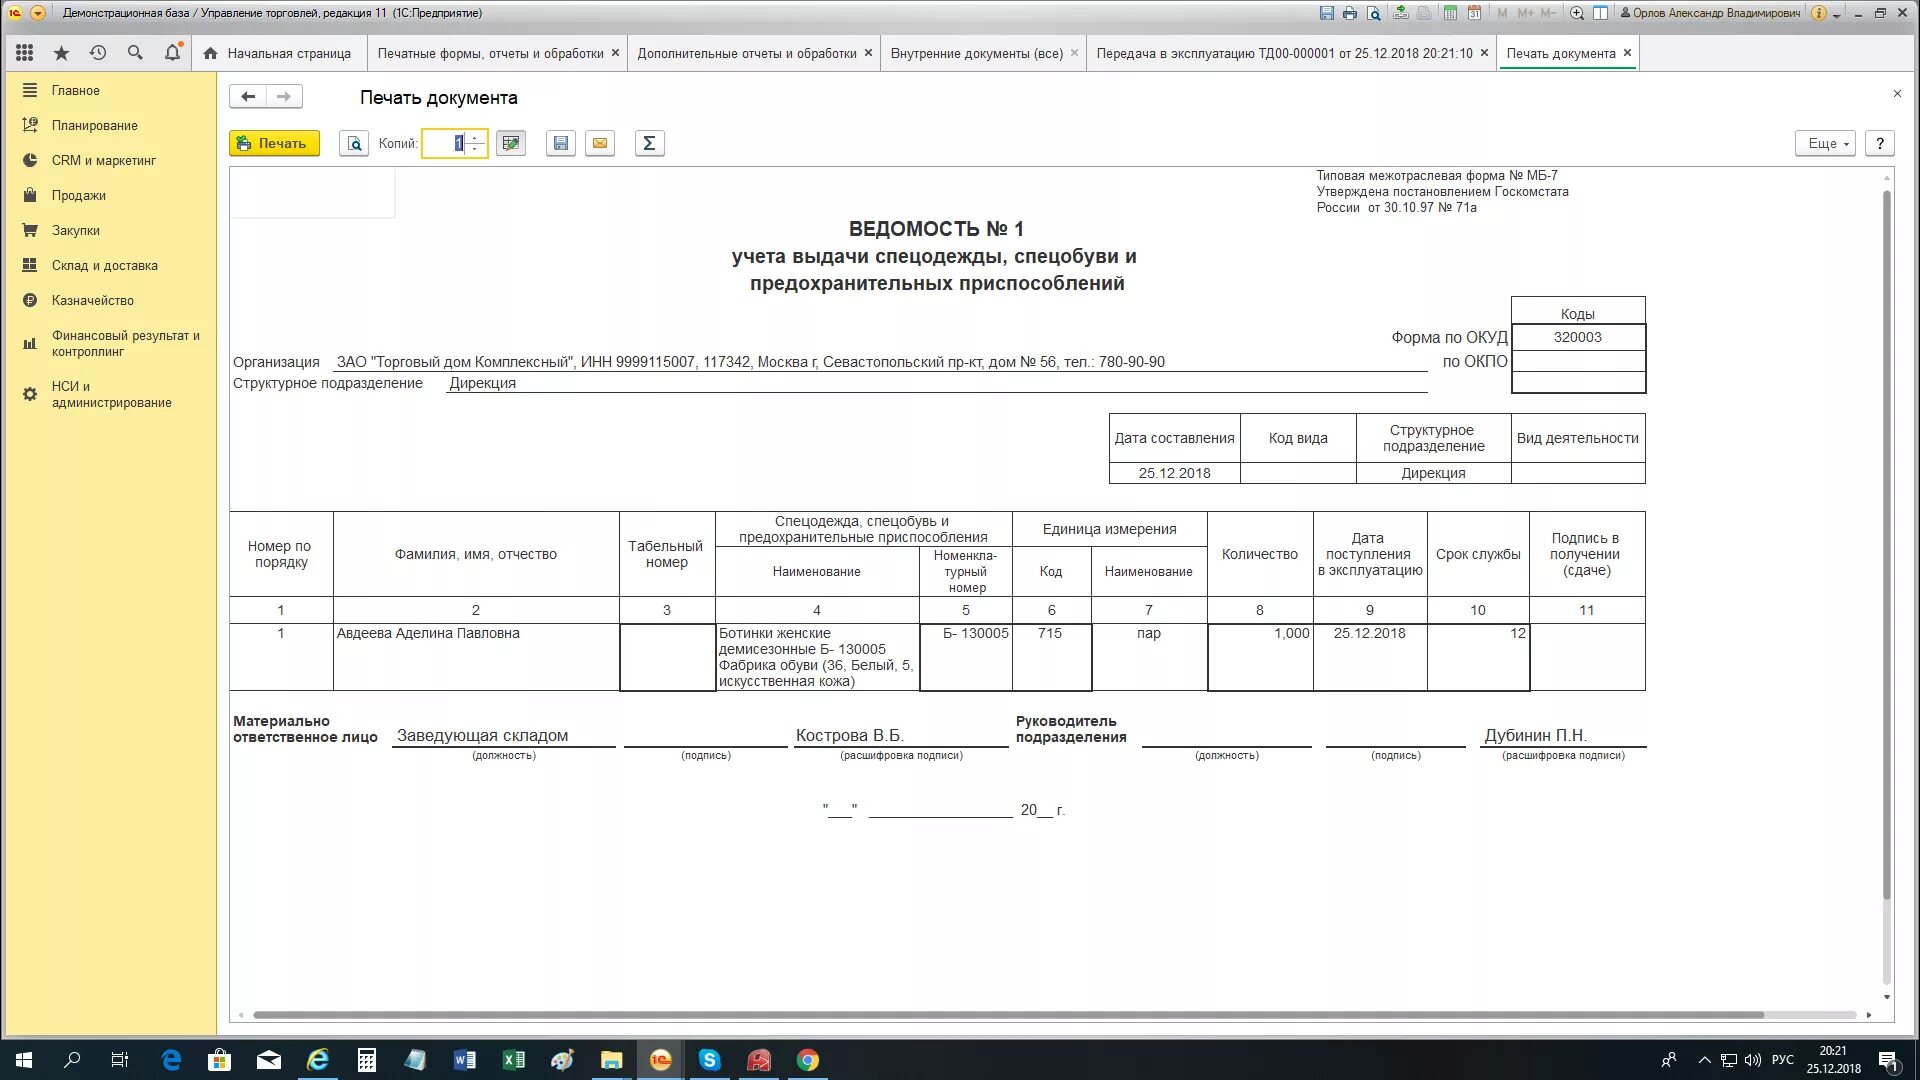Screen dimensions: 1920x1080
Task: Open help with the ? button
Action: click(x=1880, y=143)
